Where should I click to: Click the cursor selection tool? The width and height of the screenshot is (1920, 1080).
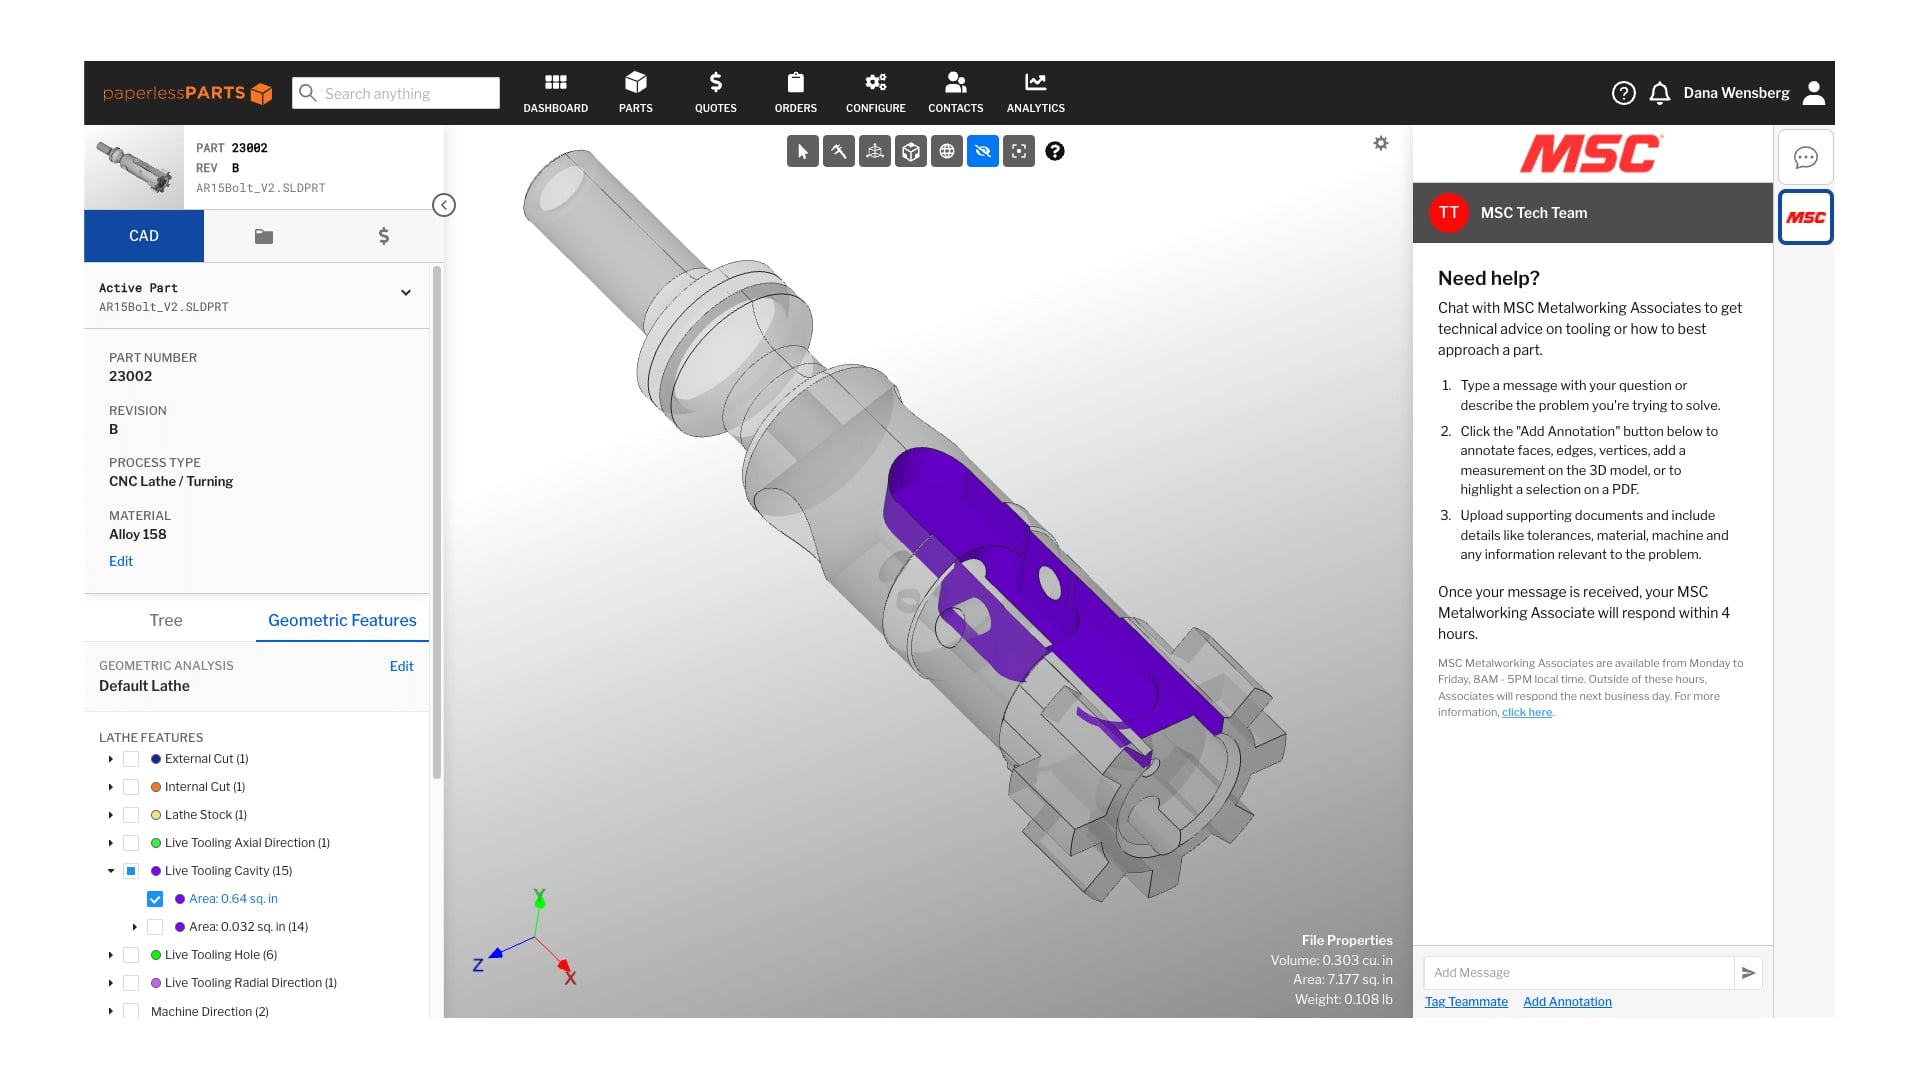tap(802, 152)
